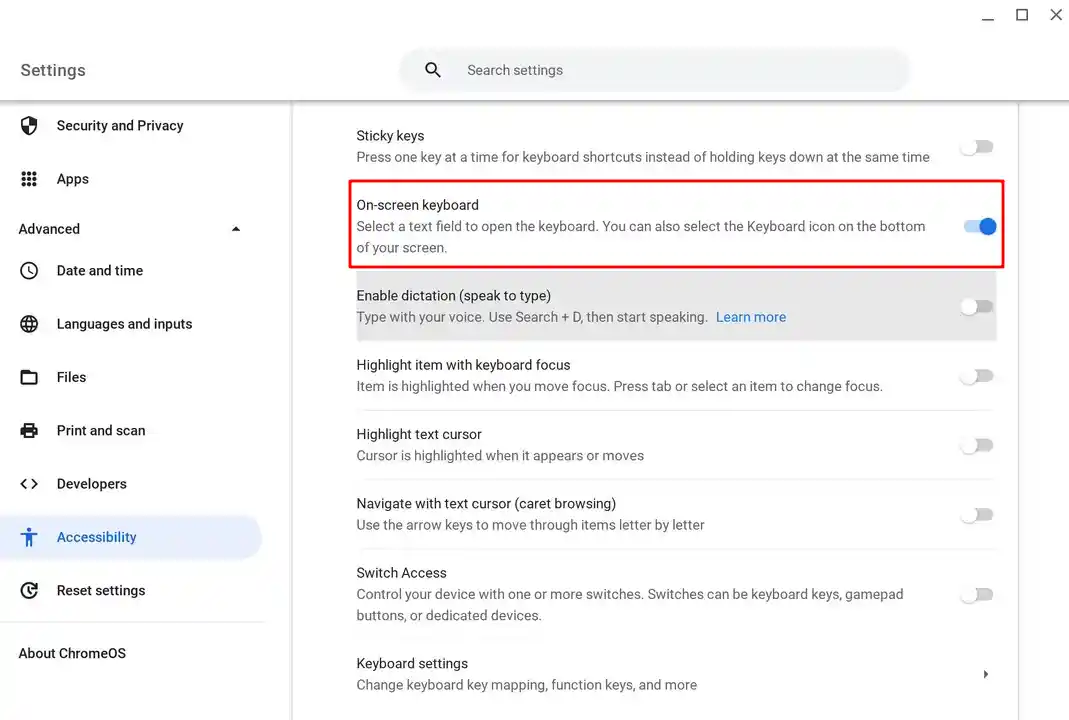Select Accessibility in the sidebar
The height and width of the screenshot is (720, 1069).
(x=96, y=537)
